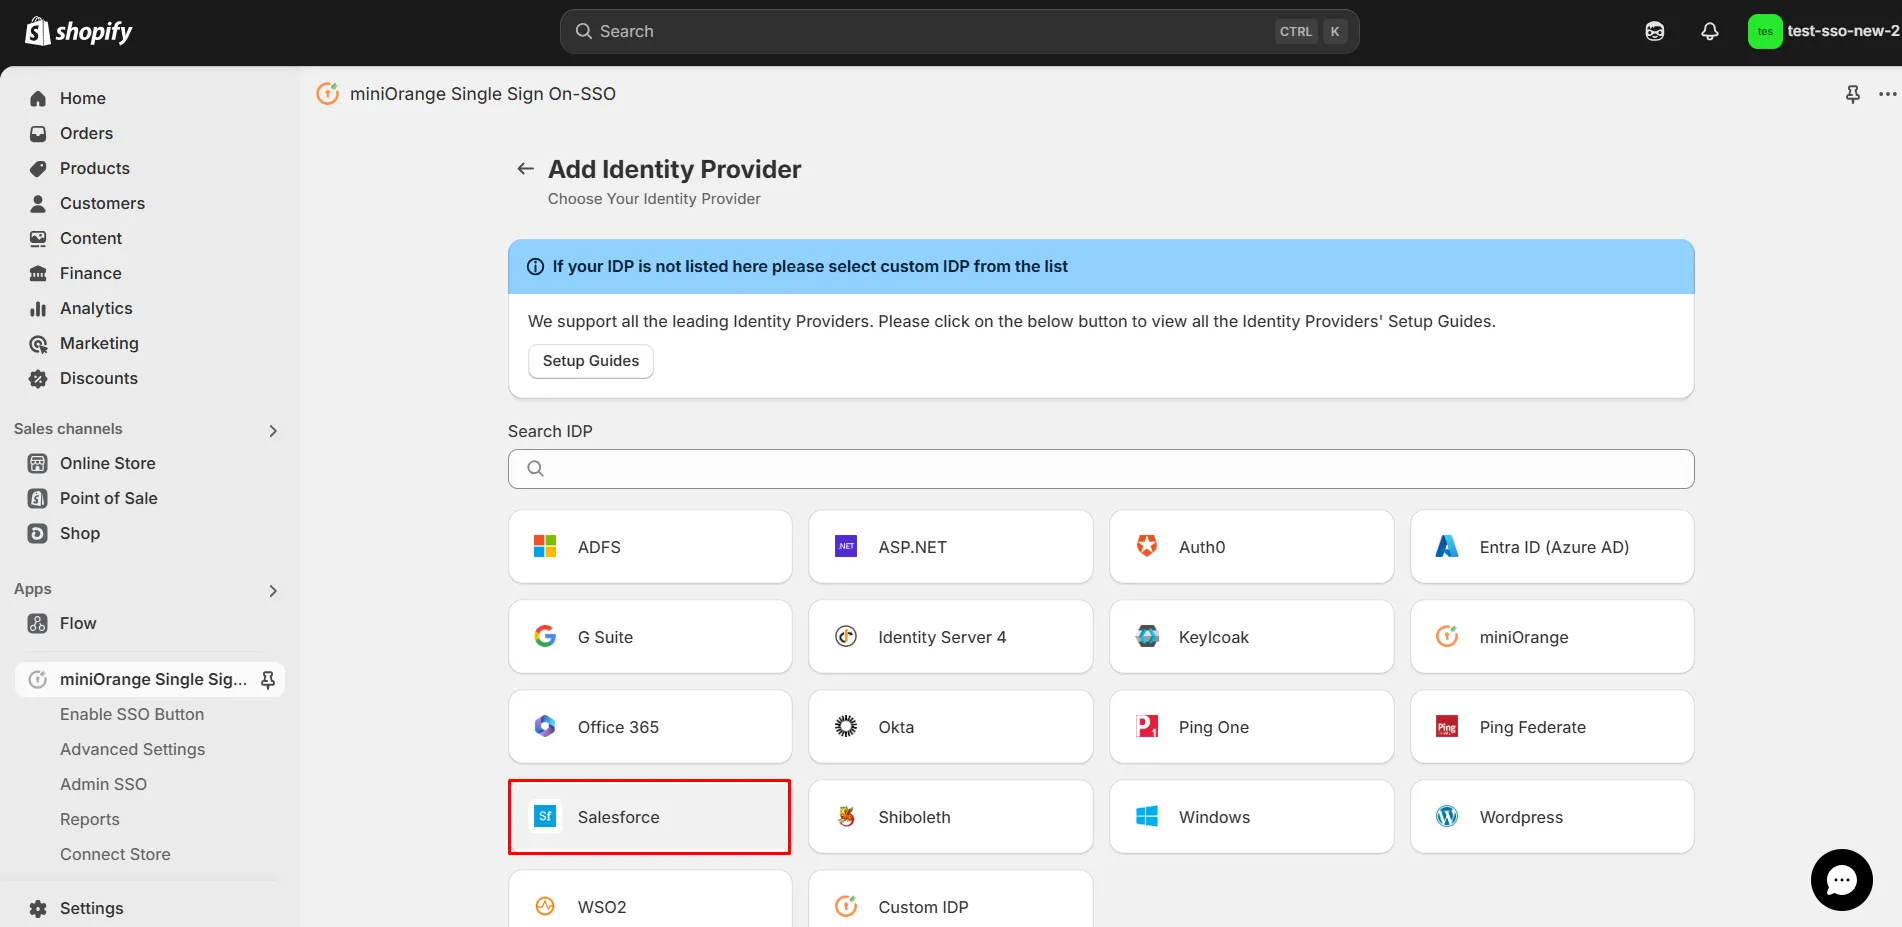Open the chat support bubble
The height and width of the screenshot is (927, 1902).
[1842, 880]
